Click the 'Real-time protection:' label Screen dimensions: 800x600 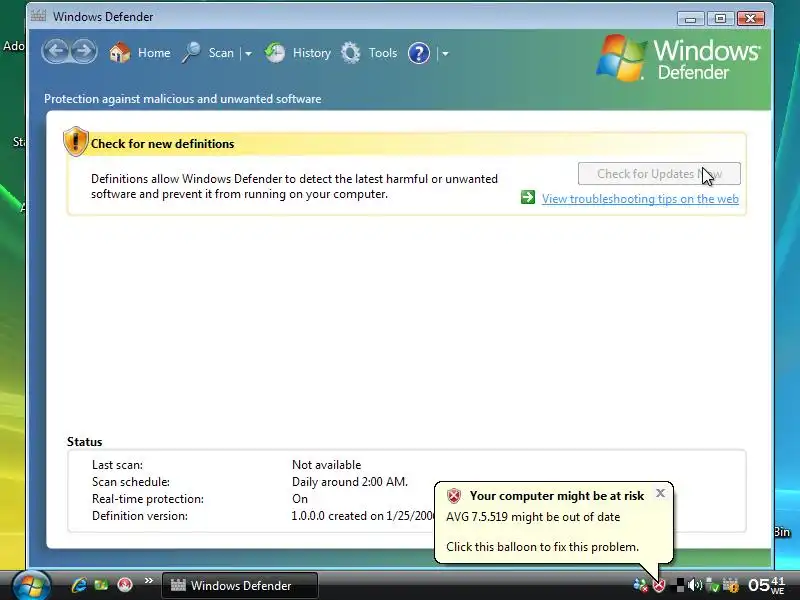coord(147,499)
